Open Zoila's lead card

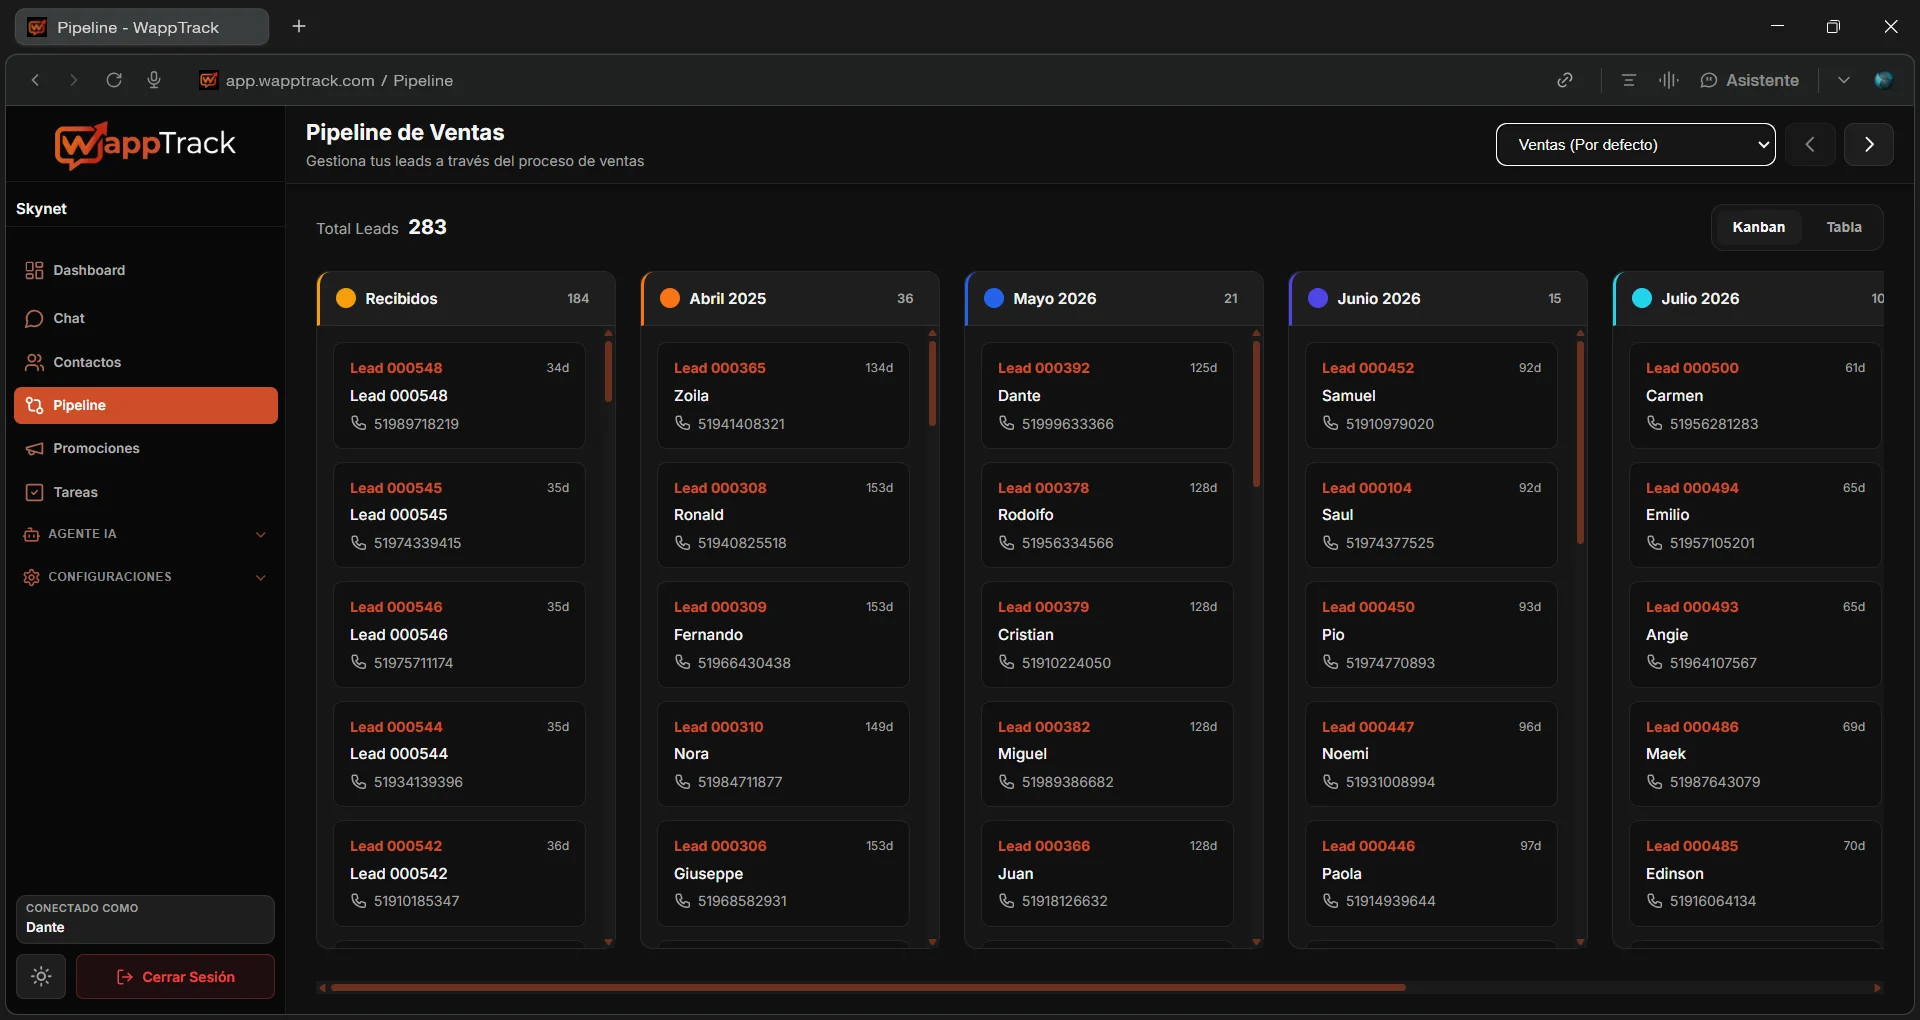(x=783, y=396)
